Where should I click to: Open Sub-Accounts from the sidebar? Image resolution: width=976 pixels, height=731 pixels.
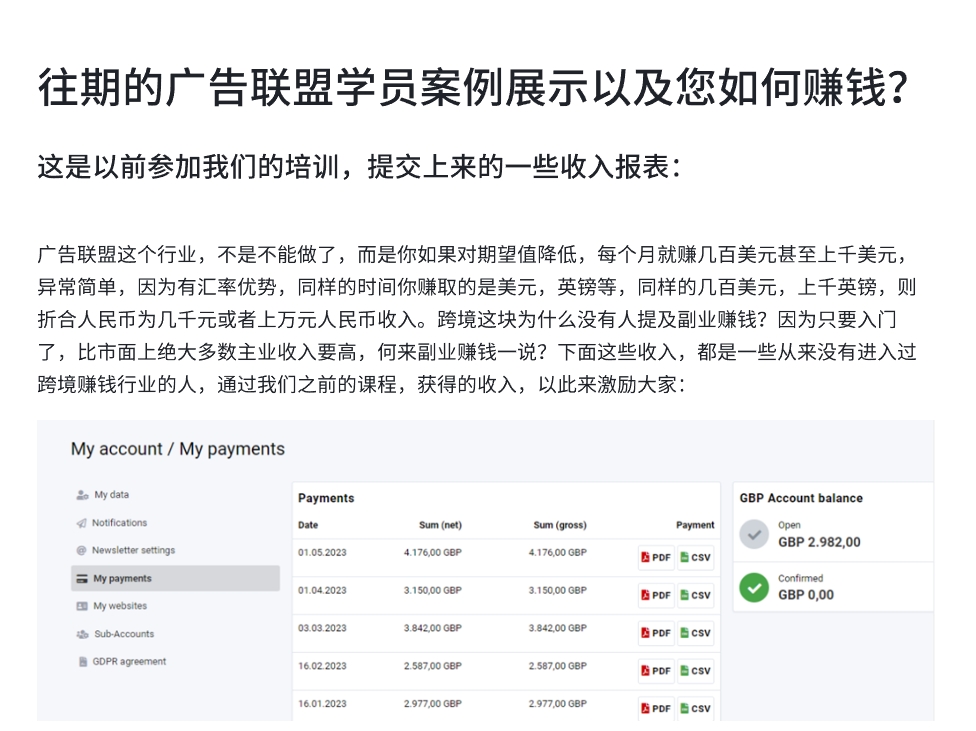tap(123, 634)
